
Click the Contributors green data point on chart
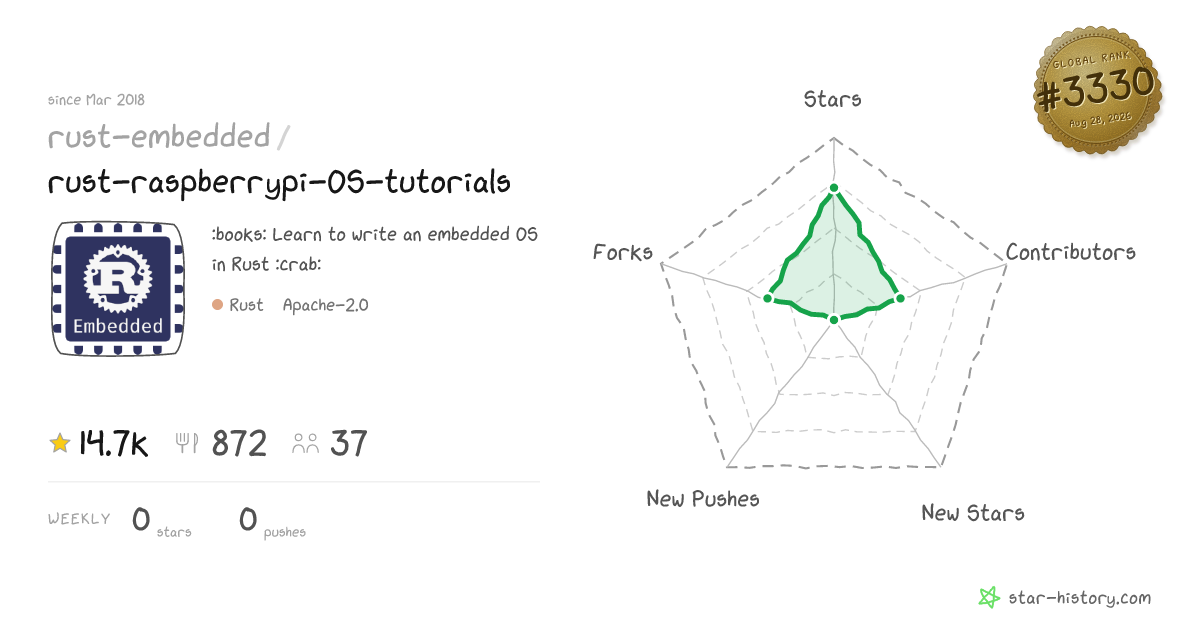[898, 298]
